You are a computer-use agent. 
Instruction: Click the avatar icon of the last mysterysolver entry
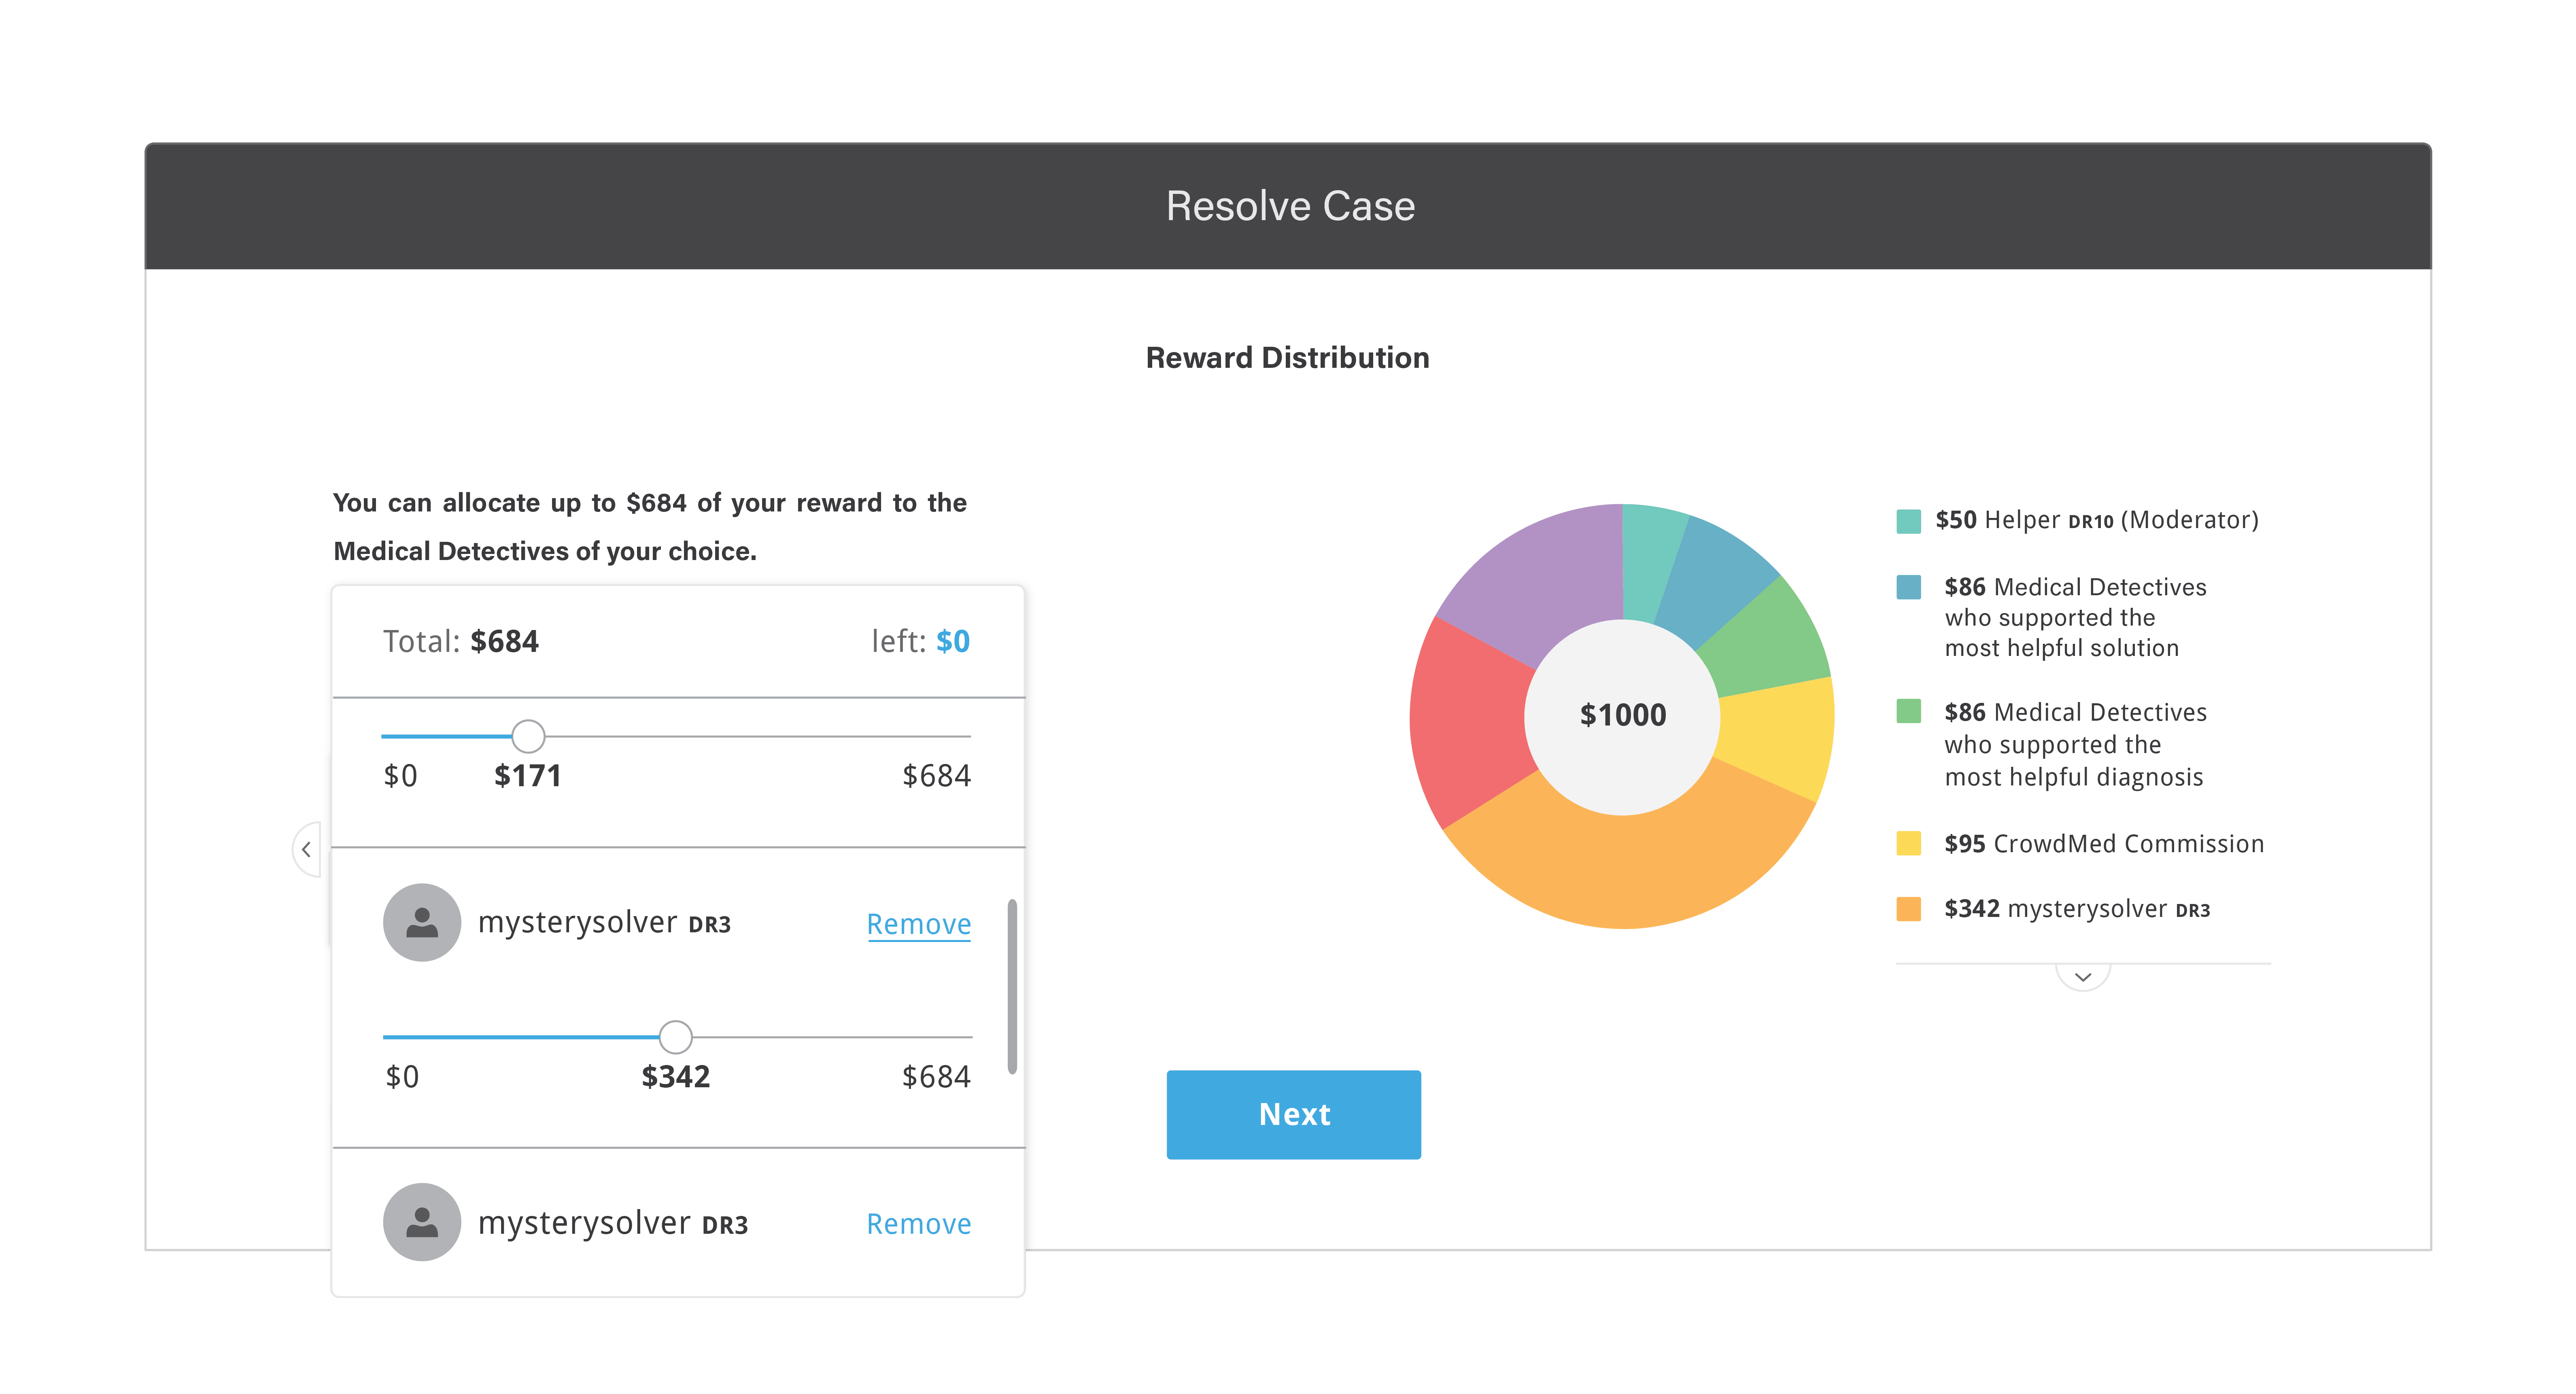(x=422, y=1222)
